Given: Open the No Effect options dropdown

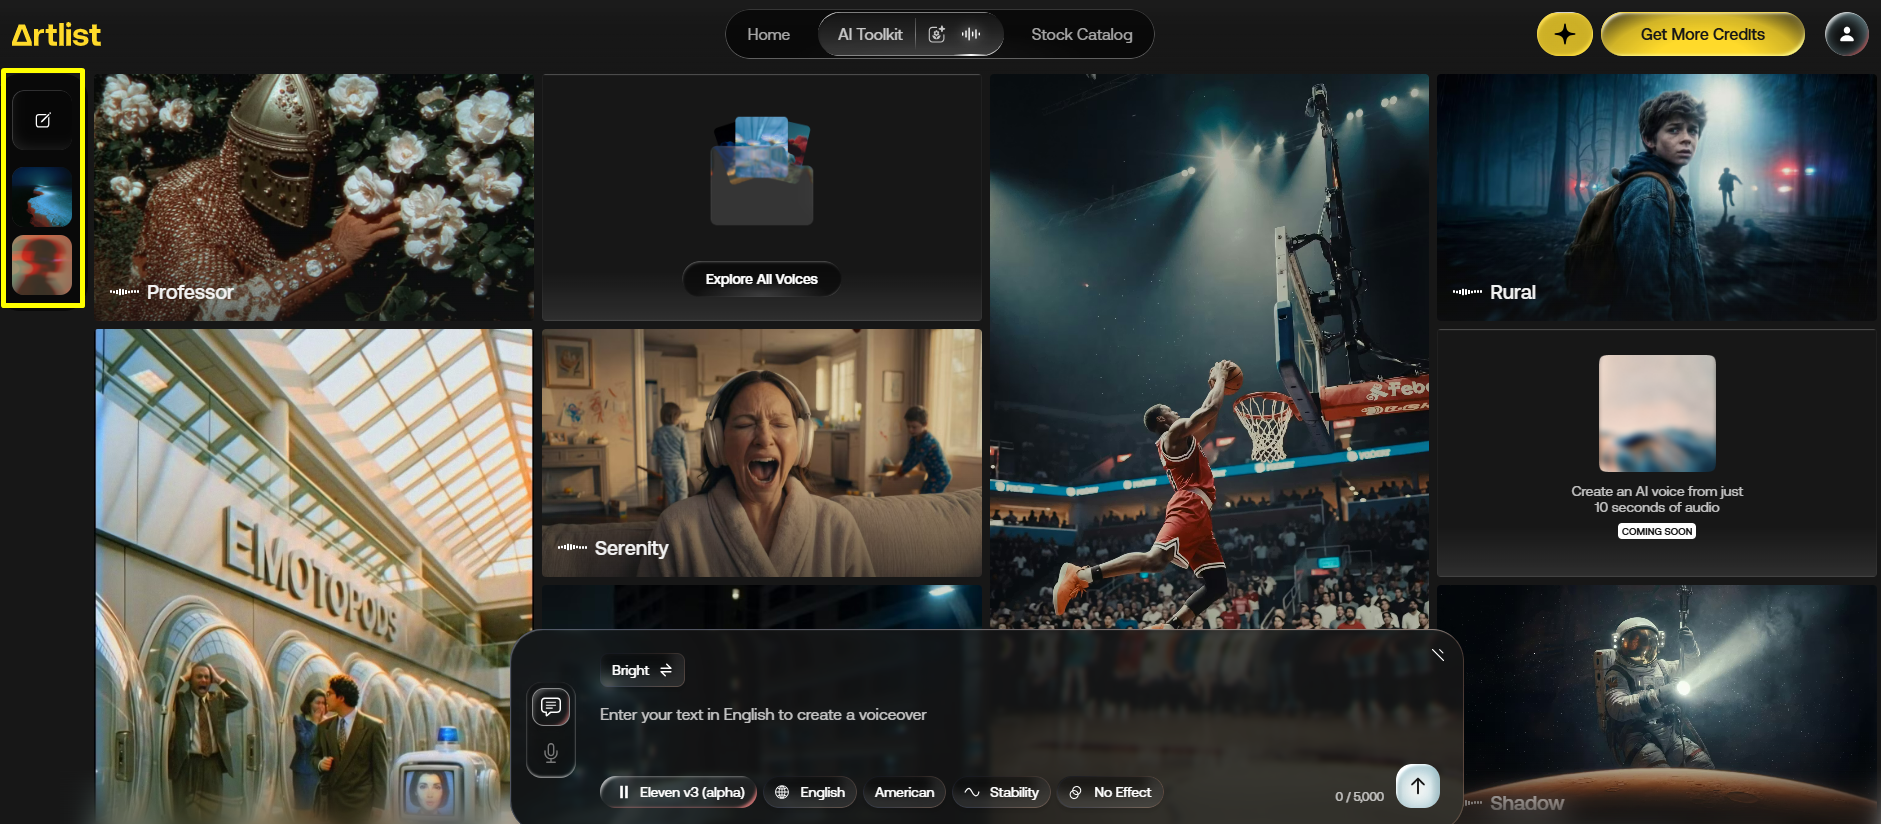Looking at the screenshot, I should coord(1110,792).
